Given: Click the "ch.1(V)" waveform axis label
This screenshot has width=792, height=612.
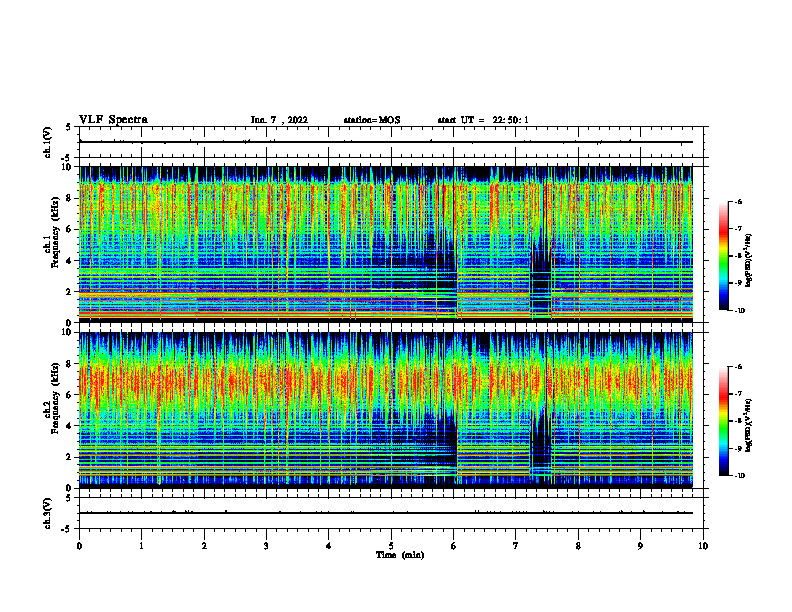Looking at the screenshot, I should [x=48, y=142].
